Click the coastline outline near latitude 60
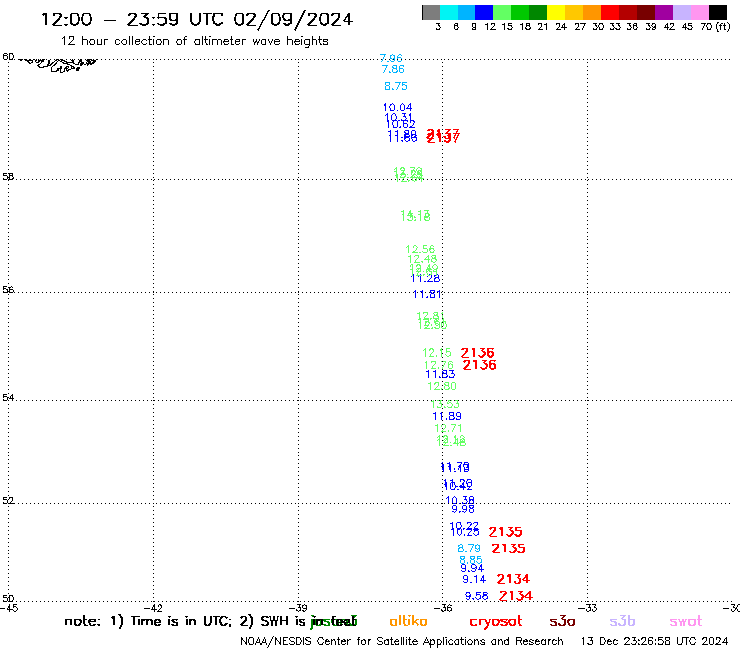The image size is (740, 650). tap(59, 64)
